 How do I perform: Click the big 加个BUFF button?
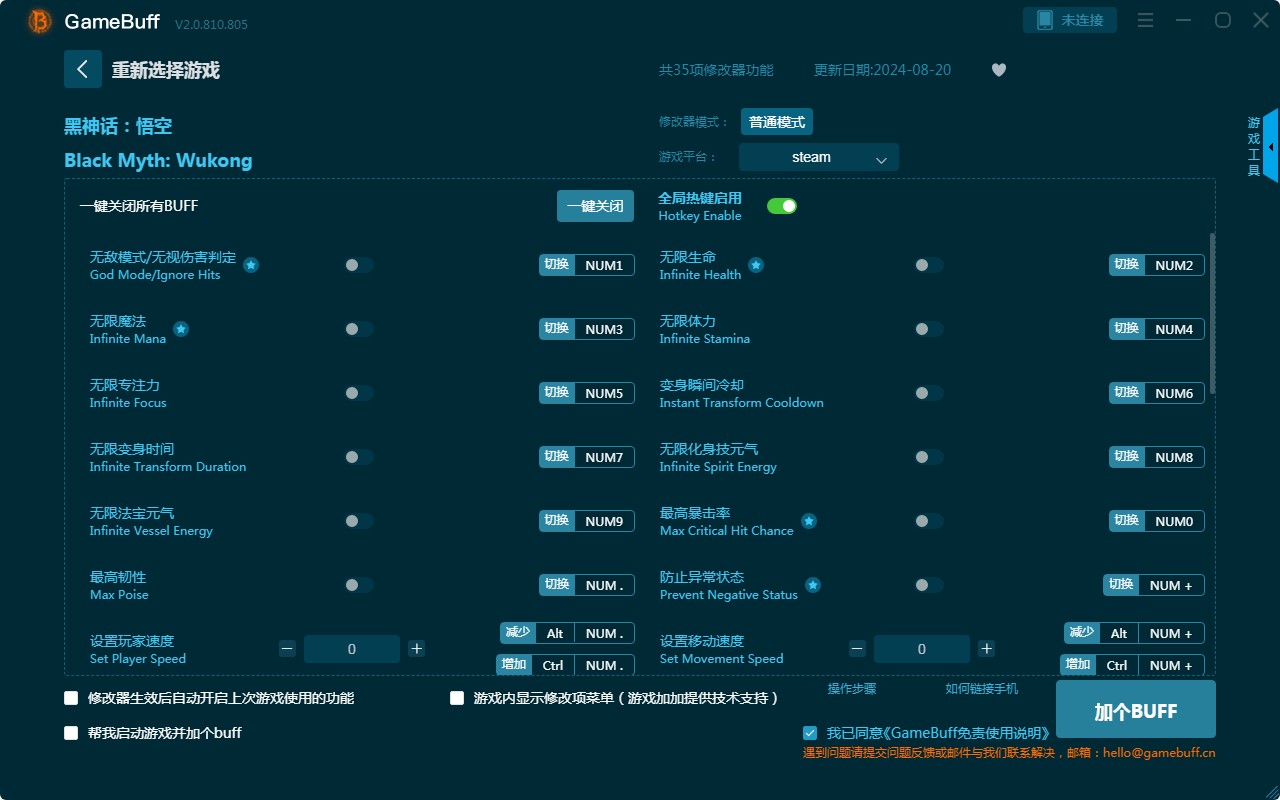(1136, 711)
